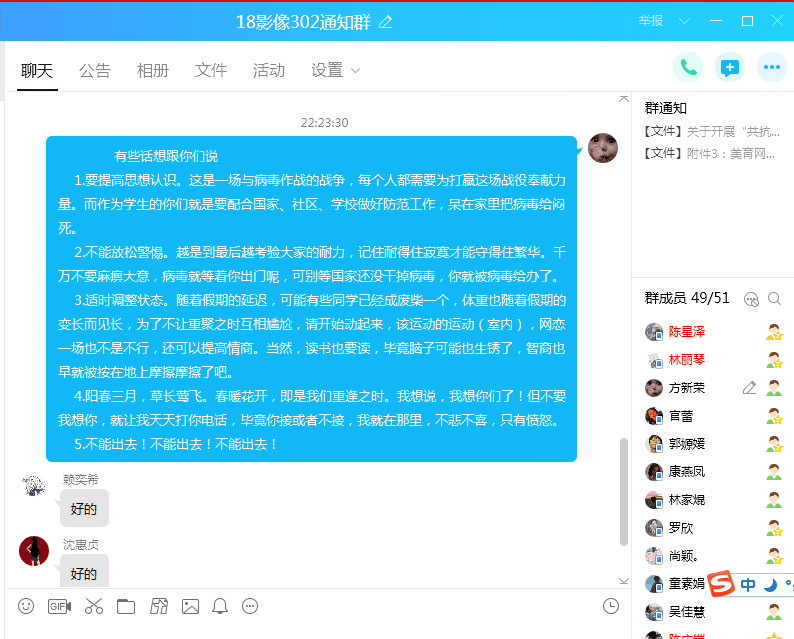This screenshot has width=794, height=639.
Task: Select the scissors screenshot tool
Action: coord(93,606)
